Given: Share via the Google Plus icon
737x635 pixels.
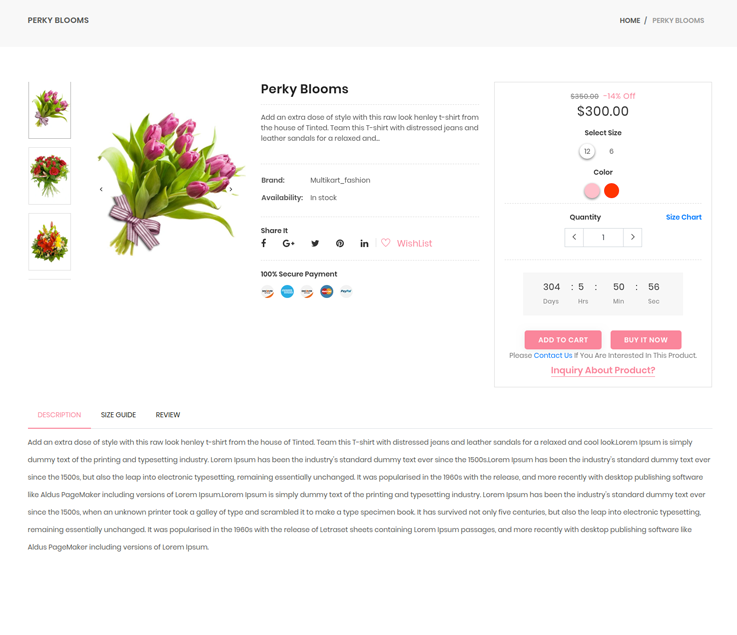Looking at the screenshot, I should click(x=288, y=243).
